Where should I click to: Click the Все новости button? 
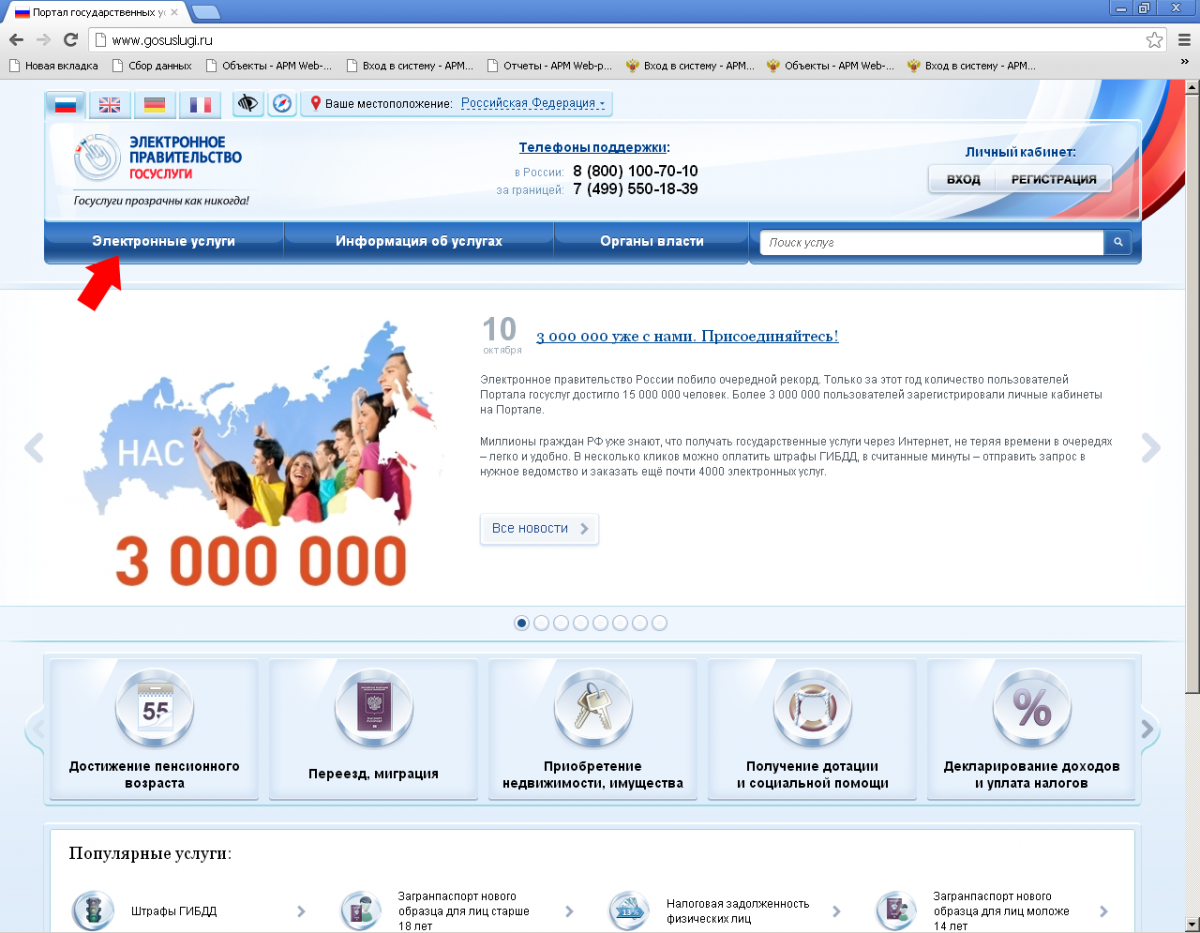point(539,529)
